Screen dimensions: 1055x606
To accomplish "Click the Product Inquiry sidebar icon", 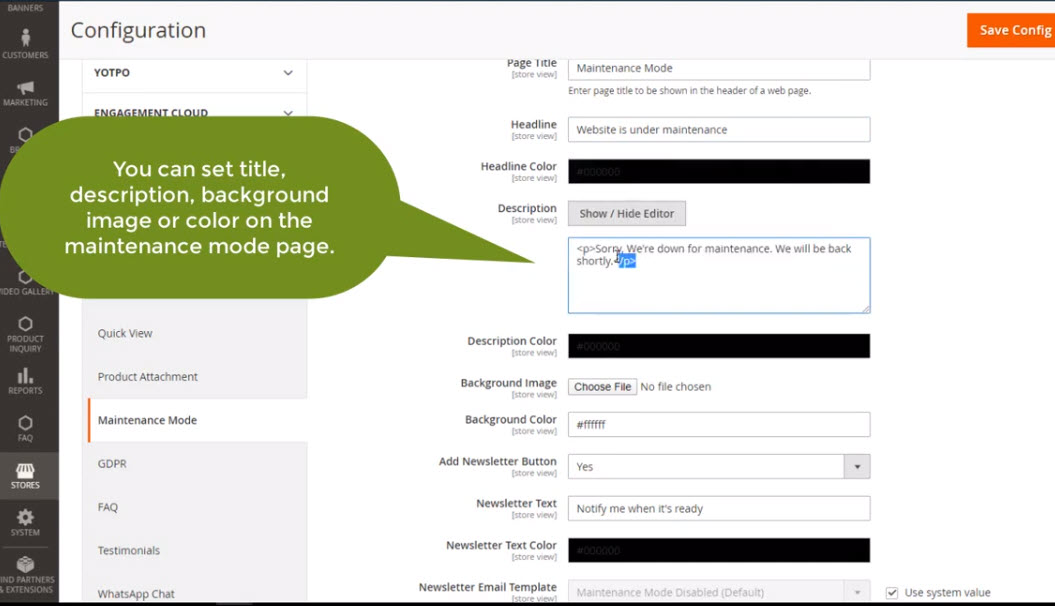I will click(25, 333).
